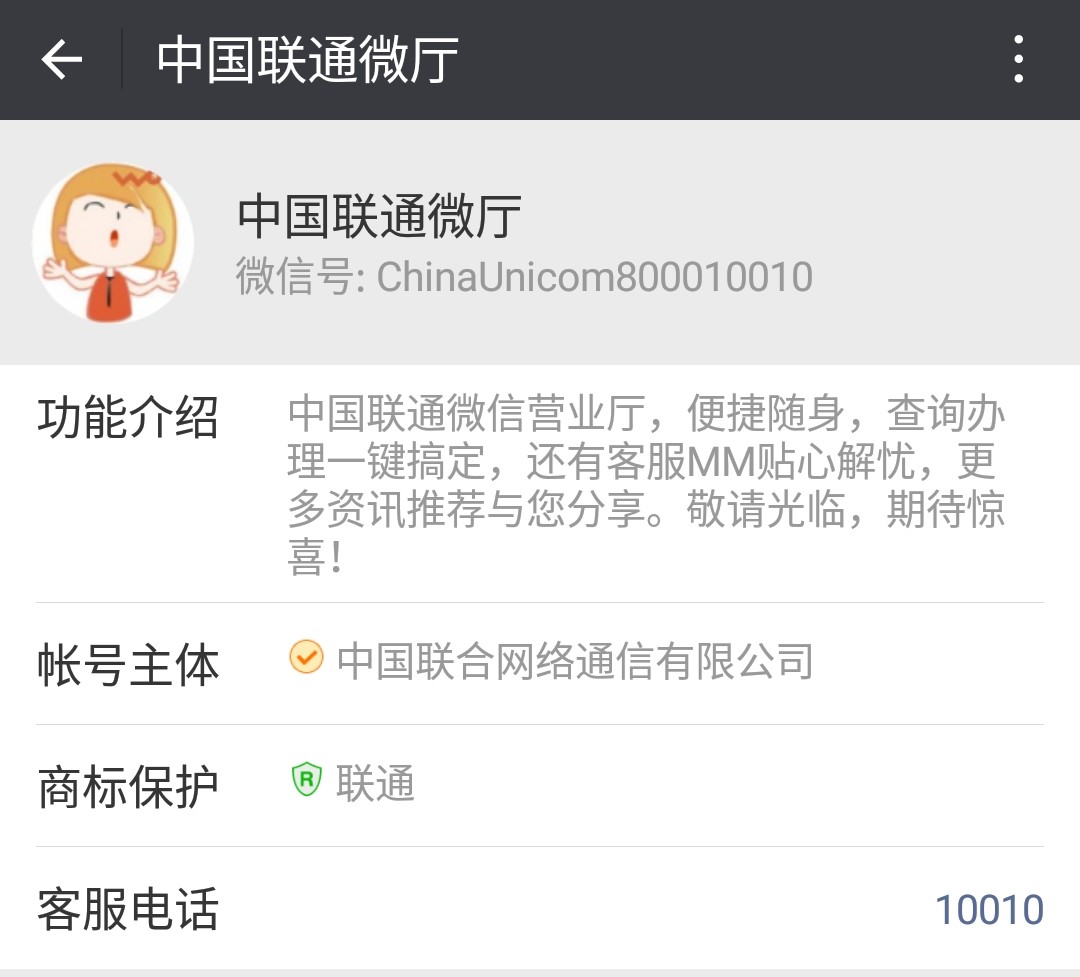This screenshot has width=1080, height=977.
Task: Tap the cartoon girl avatar
Action: 112,242
